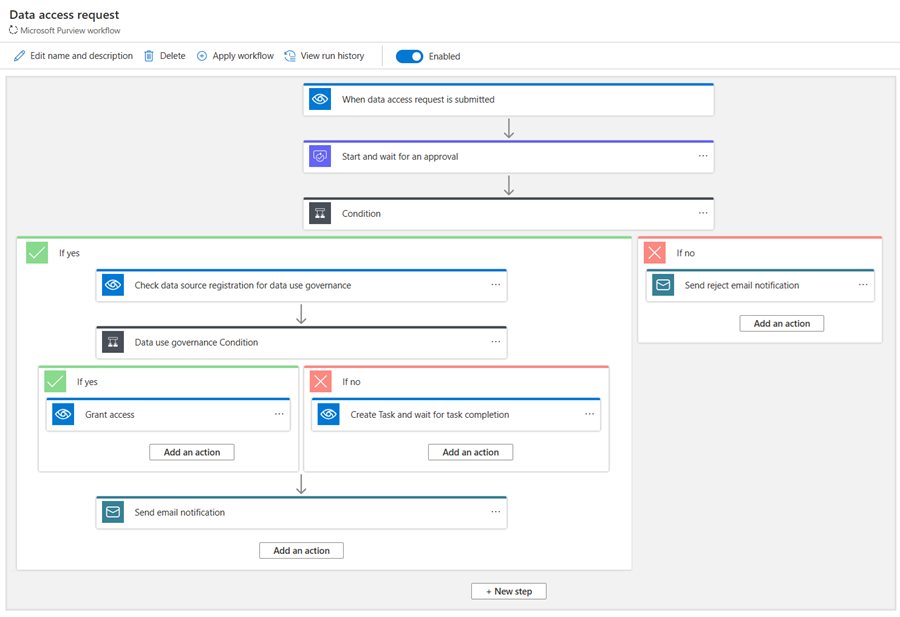The image size is (900, 617).
Task: Click the + New step button
Action: (508, 590)
